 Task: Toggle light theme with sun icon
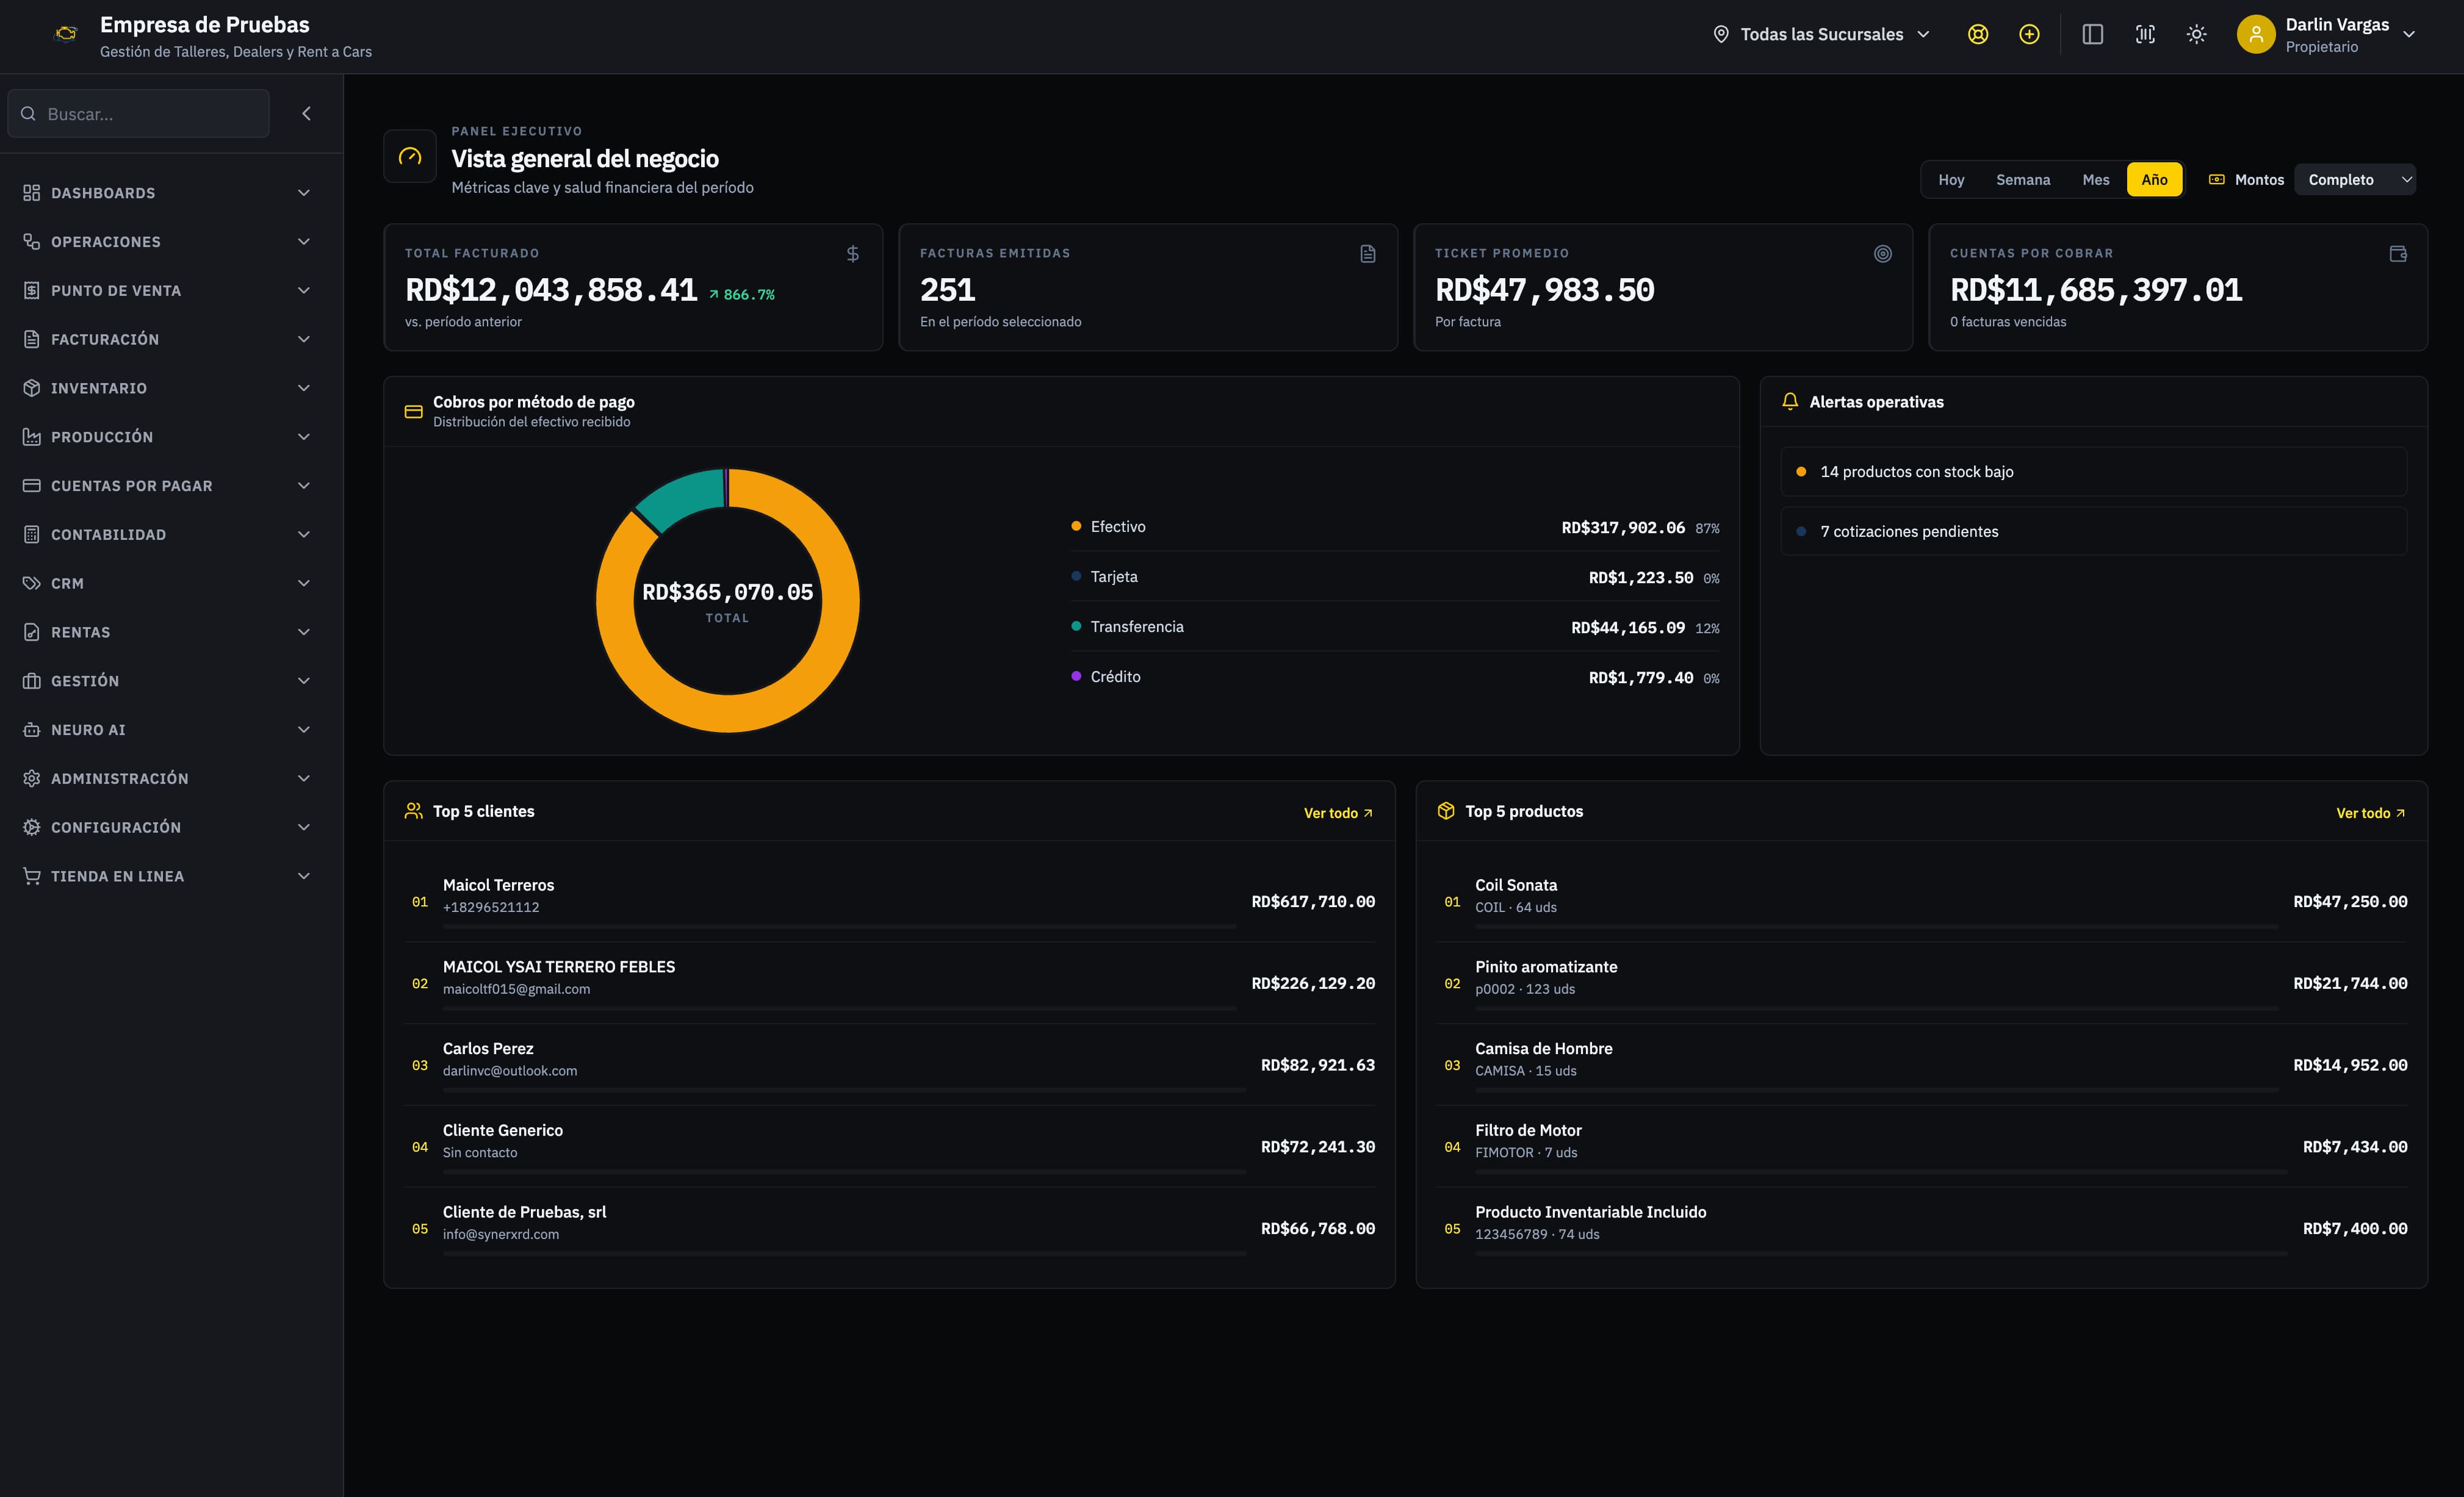[2196, 34]
